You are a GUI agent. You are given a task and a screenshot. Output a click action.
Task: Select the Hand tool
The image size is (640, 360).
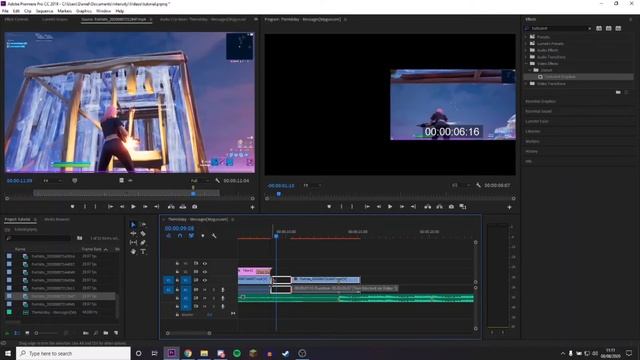point(133,251)
